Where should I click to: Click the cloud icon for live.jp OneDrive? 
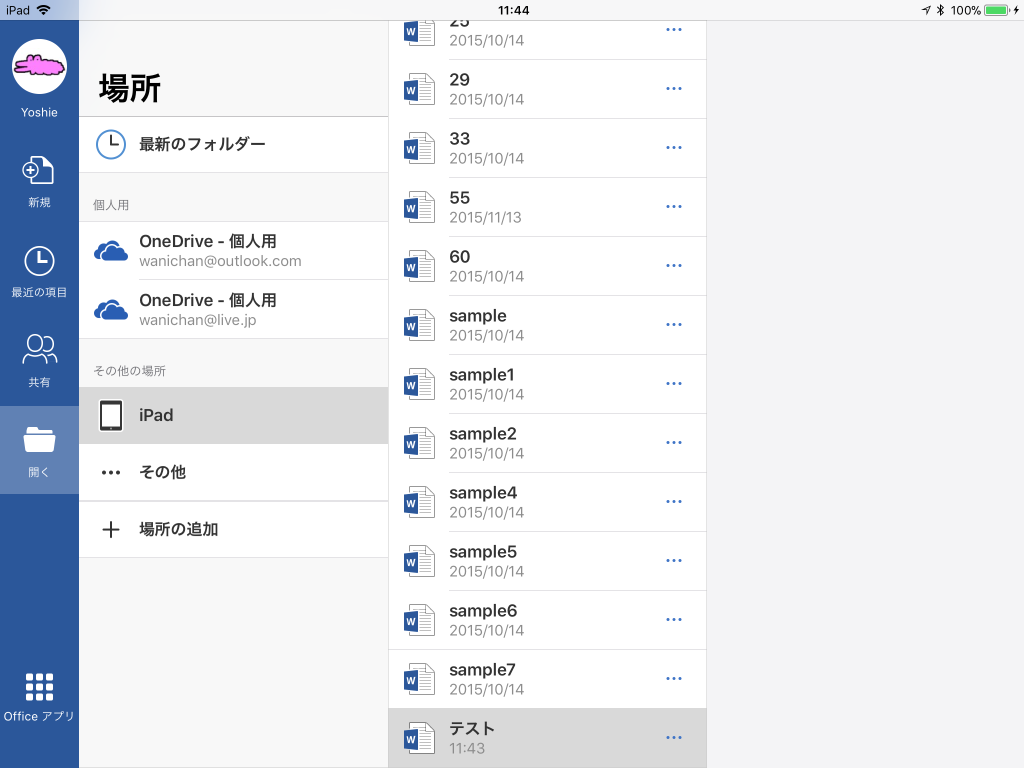click(x=111, y=310)
